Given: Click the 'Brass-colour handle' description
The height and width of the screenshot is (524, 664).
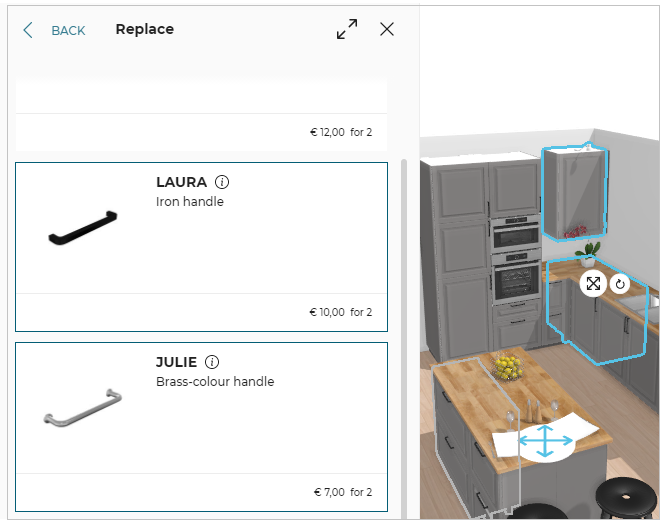Looking at the screenshot, I should (x=215, y=382).
